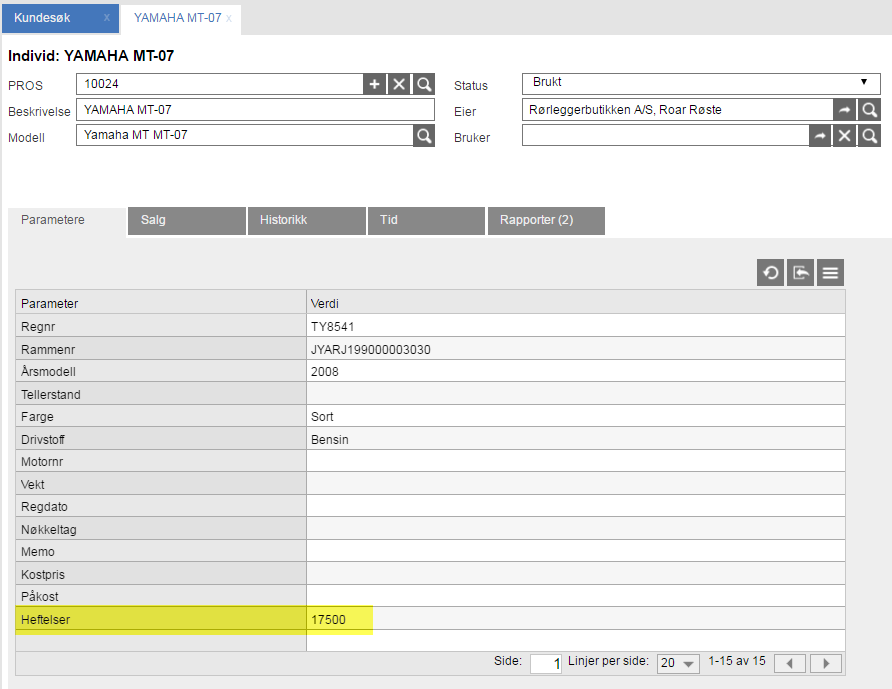Click the Heftelser parameter label
892x689 pixels.
point(45,620)
